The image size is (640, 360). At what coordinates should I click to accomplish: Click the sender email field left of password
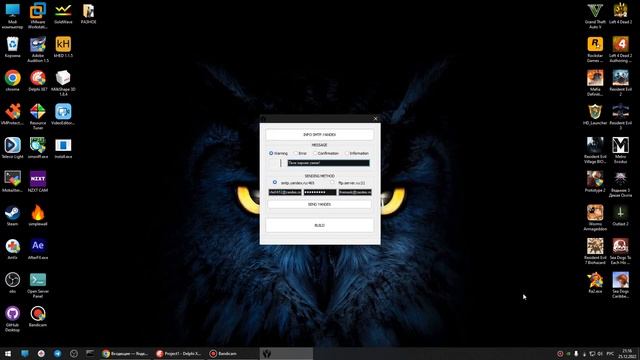(285, 192)
